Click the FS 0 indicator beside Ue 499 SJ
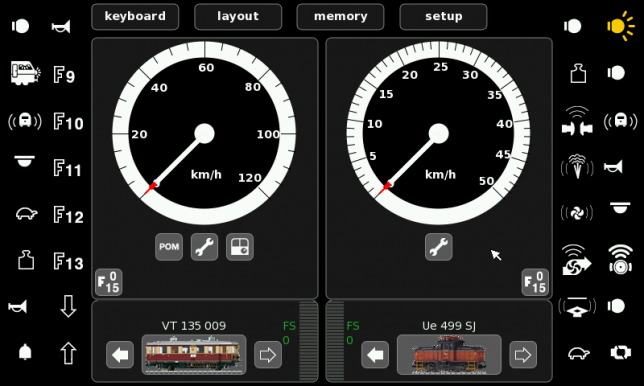 (x=353, y=333)
